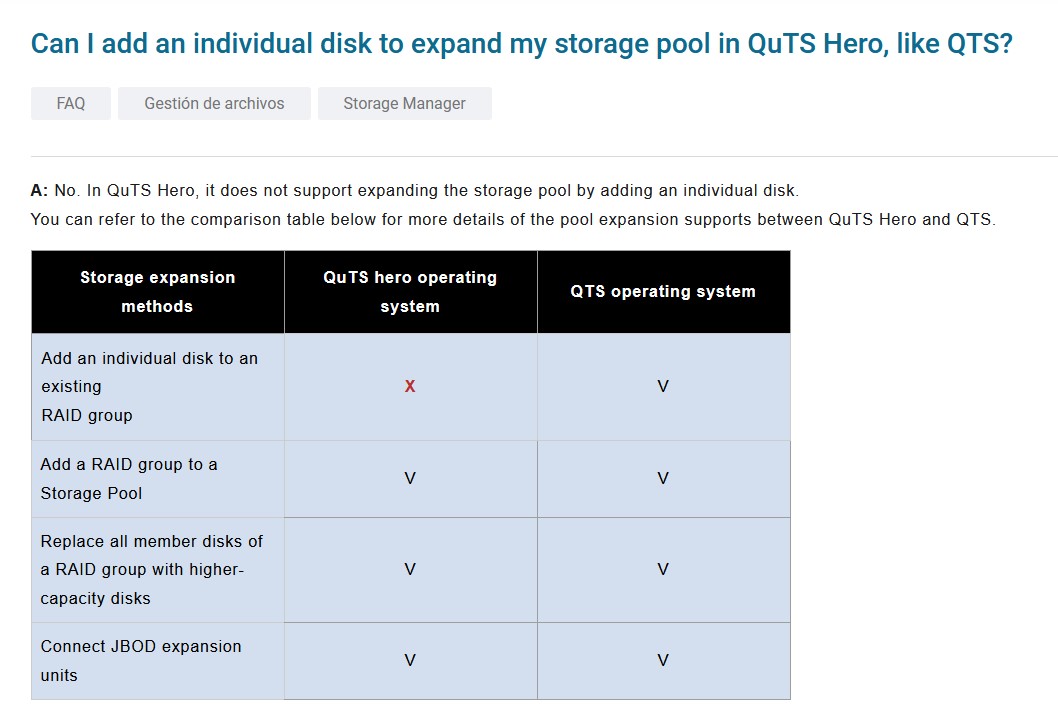
Task: Click QuTS hero checkmark for replacing member disks
Action: [410, 569]
